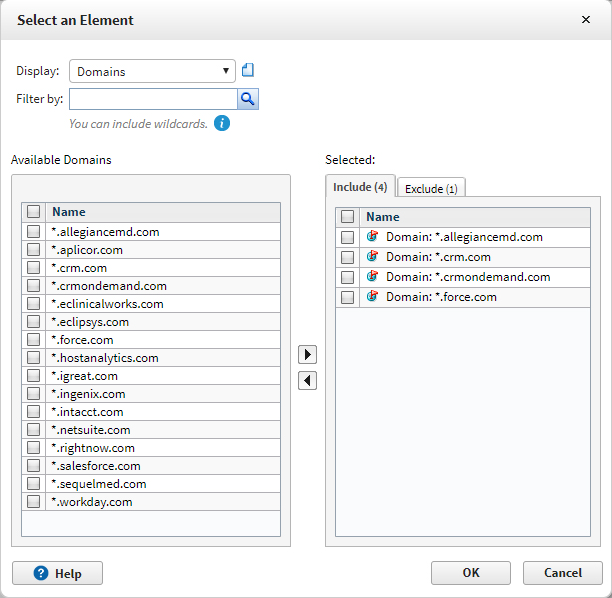
Task: Tick the *.sequelmed.com checkbox
Action: pyautogui.click(x=34, y=483)
